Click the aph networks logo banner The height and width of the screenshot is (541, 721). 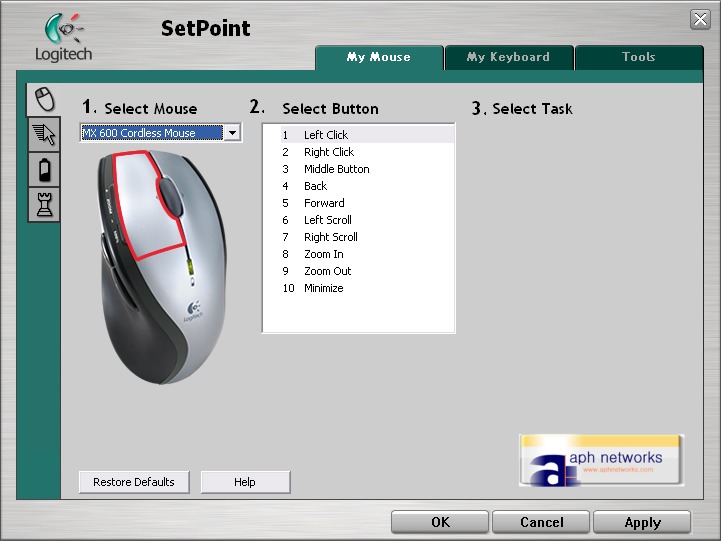[x=601, y=460]
